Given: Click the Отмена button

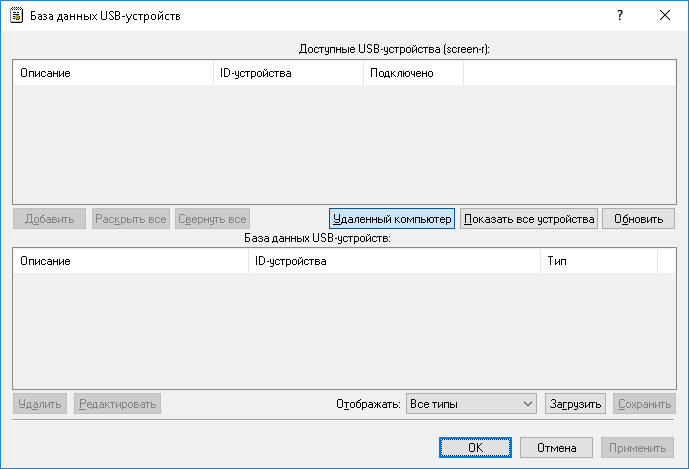Looking at the screenshot, I should 556,448.
